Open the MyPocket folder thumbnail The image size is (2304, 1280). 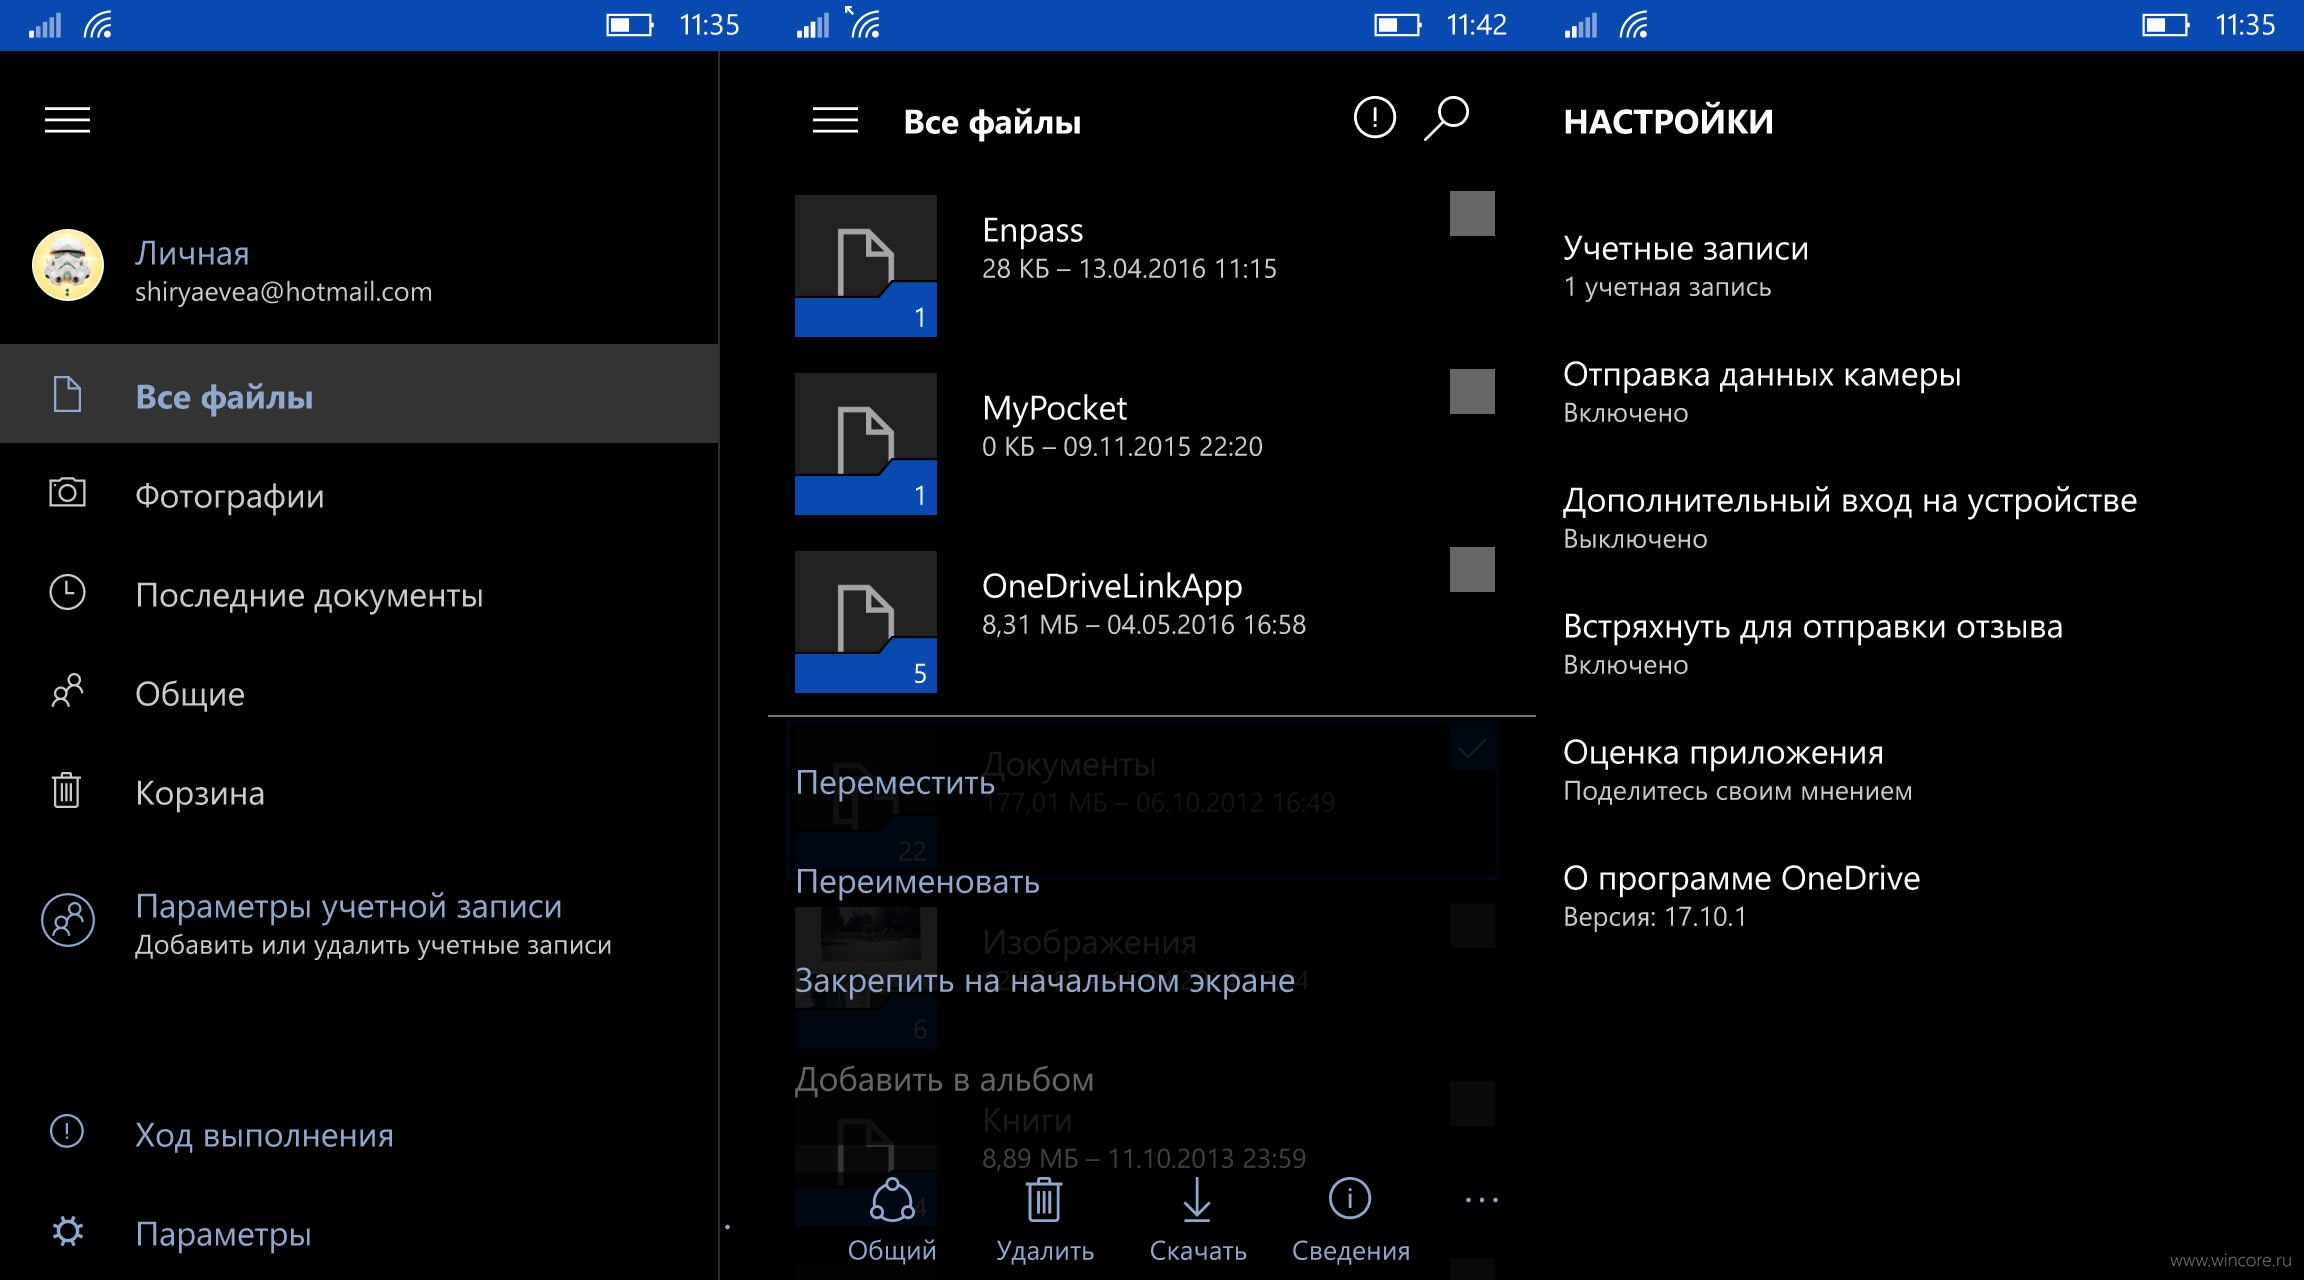(866, 444)
